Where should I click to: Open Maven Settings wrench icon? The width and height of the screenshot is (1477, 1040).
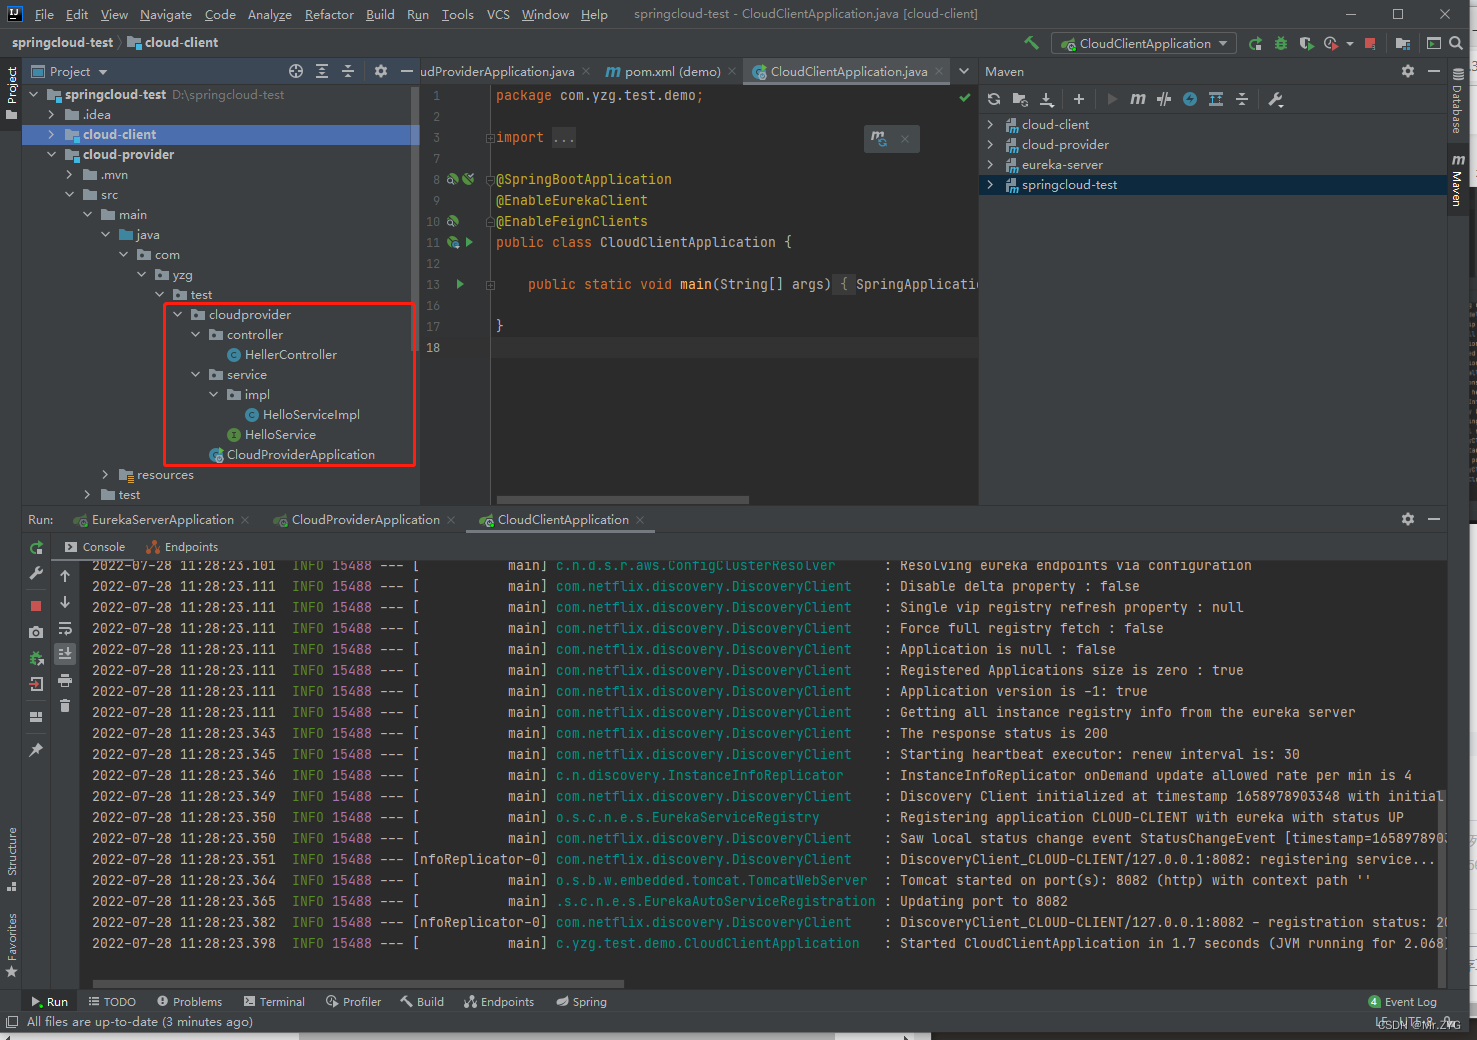coord(1276,99)
